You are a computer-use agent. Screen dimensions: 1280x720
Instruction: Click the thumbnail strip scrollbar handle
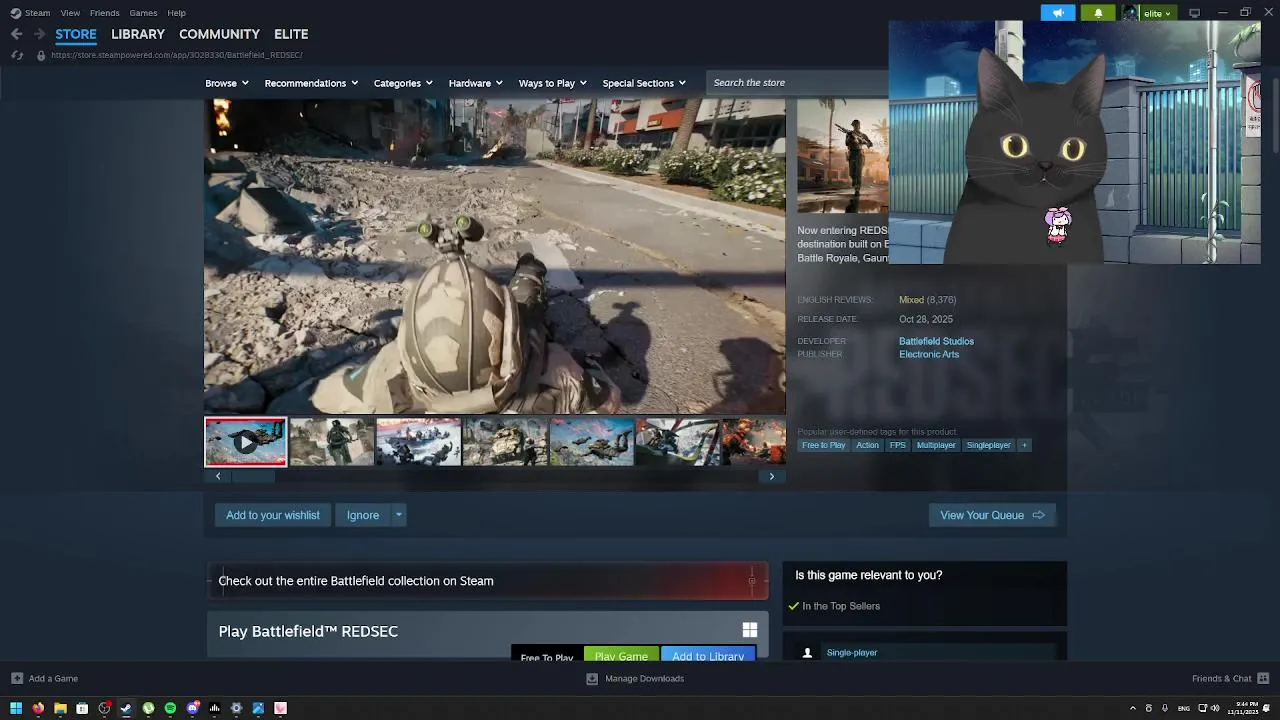[254, 477]
